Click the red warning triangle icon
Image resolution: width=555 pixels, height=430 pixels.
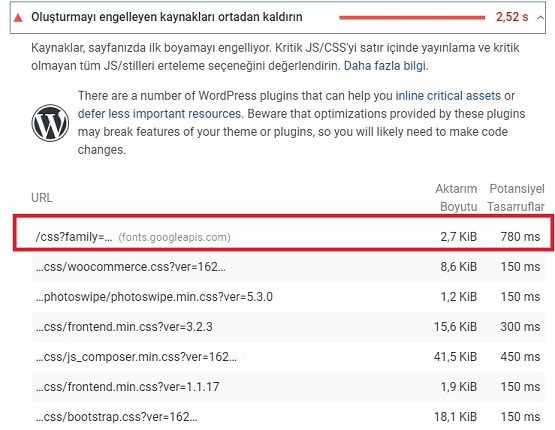pyautogui.click(x=18, y=17)
